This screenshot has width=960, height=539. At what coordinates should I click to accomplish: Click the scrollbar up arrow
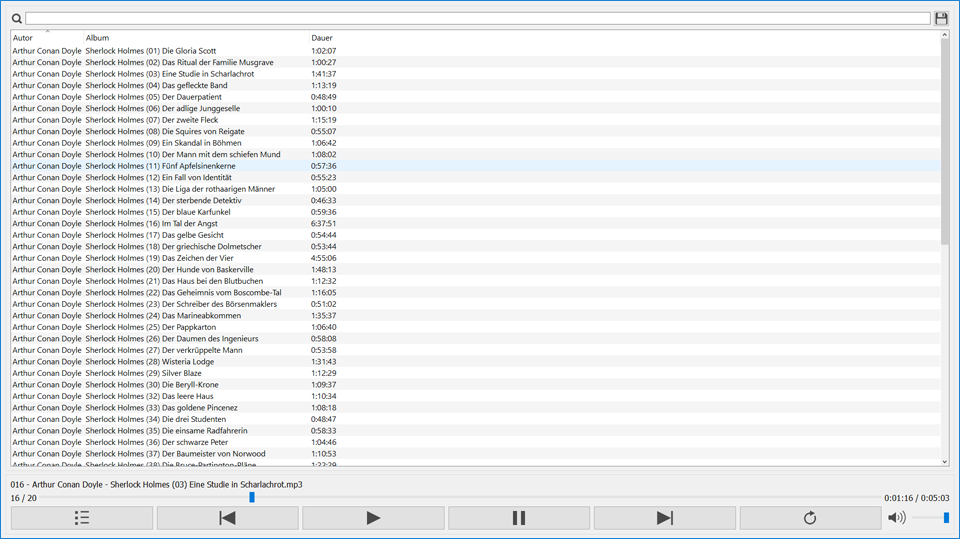945,35
